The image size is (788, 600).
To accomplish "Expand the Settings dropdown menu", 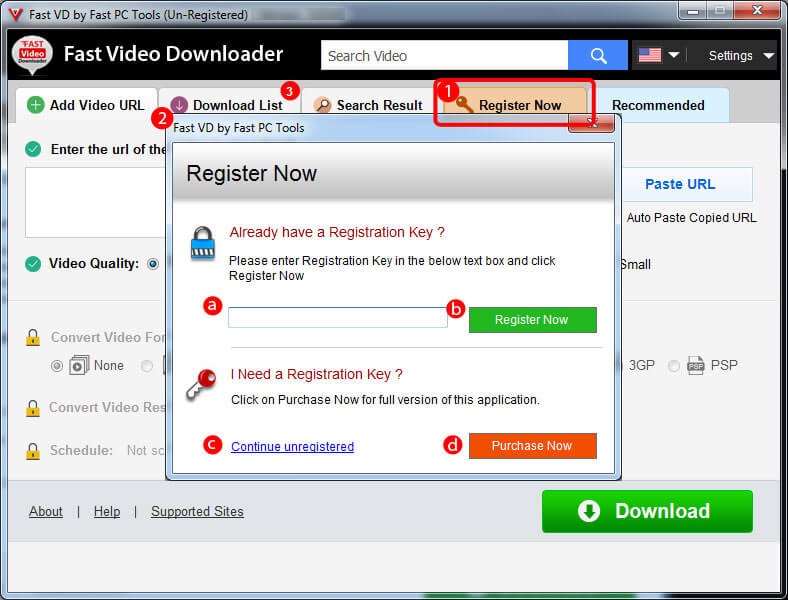I will [741, 55].
